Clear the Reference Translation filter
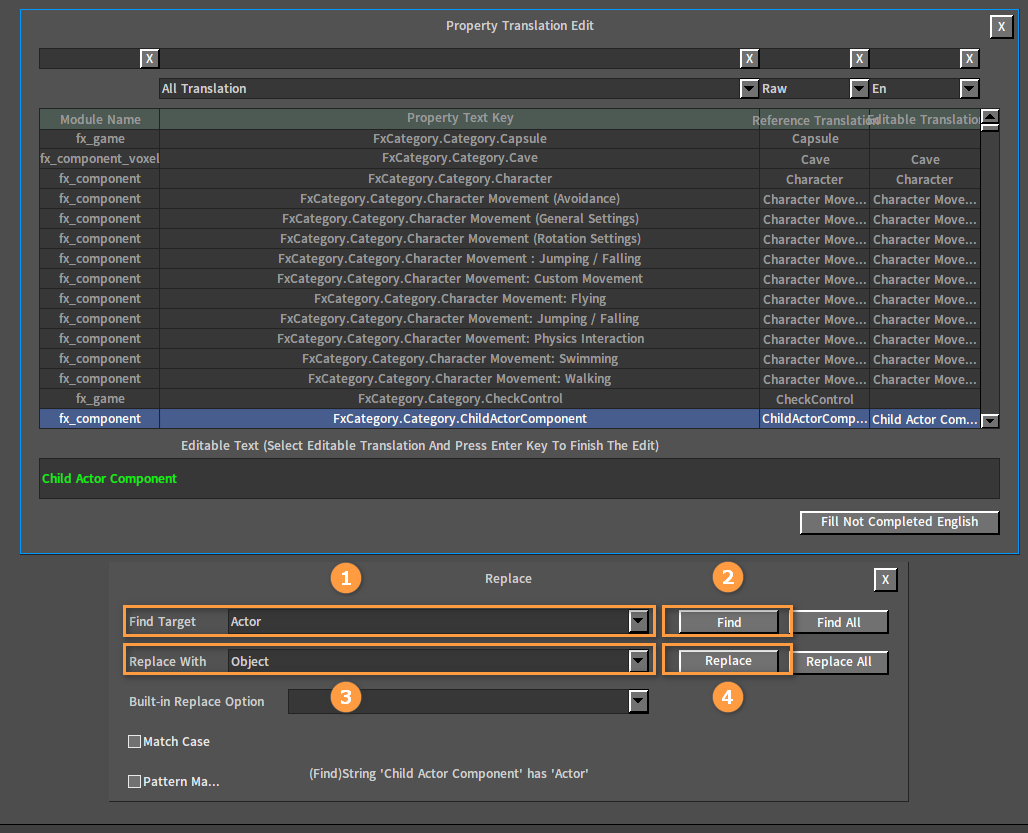The width and height of the screenshot is (1028, 833). pos(860,58)
